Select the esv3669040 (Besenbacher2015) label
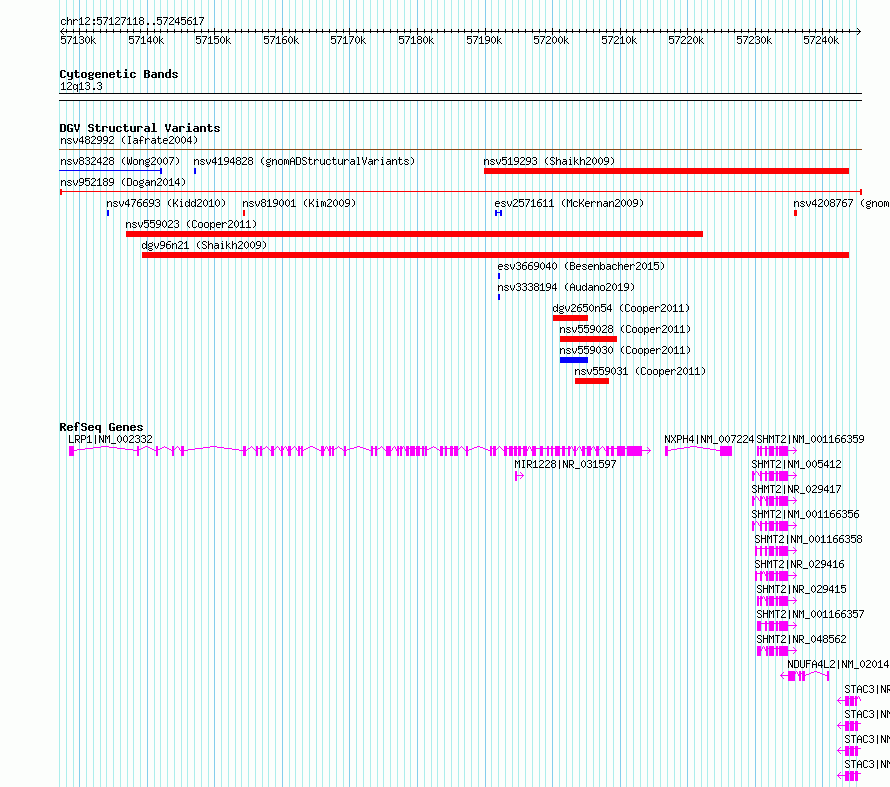Viewport: 890px width, 787px height. point(581,266)
